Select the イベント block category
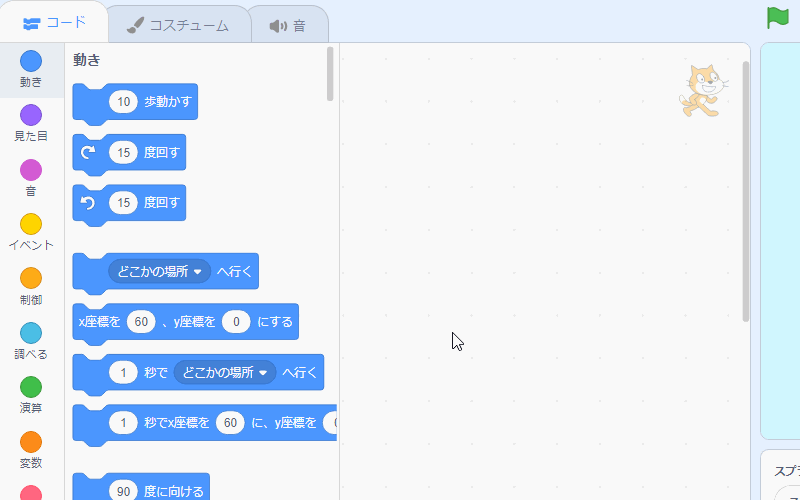The width and height of the screenshot is (800, 500). click(31, 232)
